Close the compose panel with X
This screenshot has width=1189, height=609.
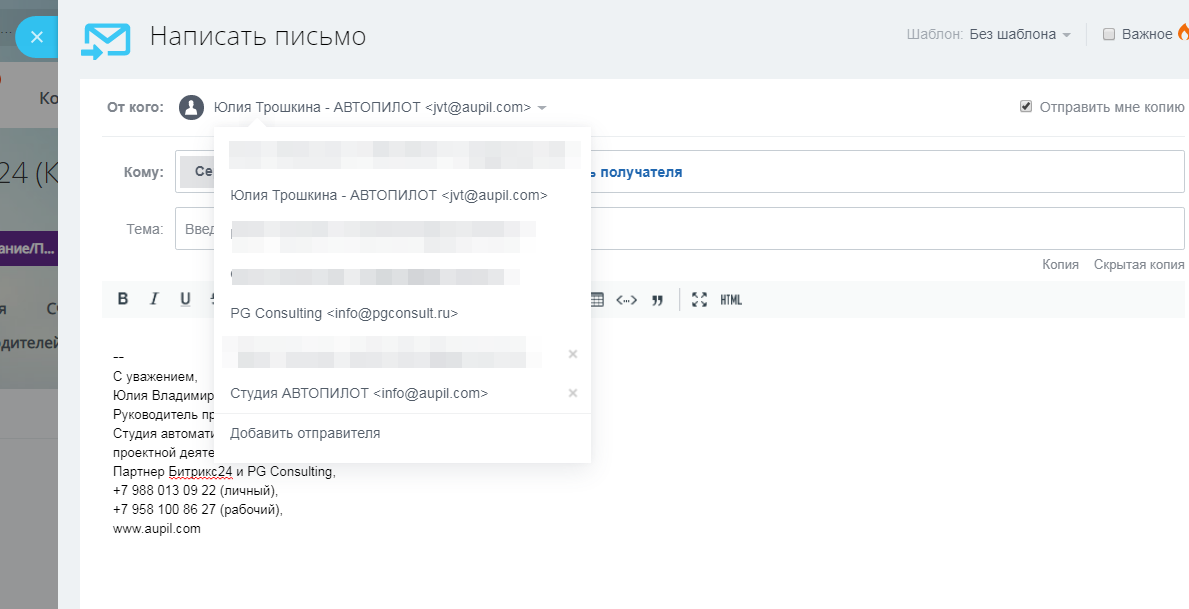pos(37,38)
